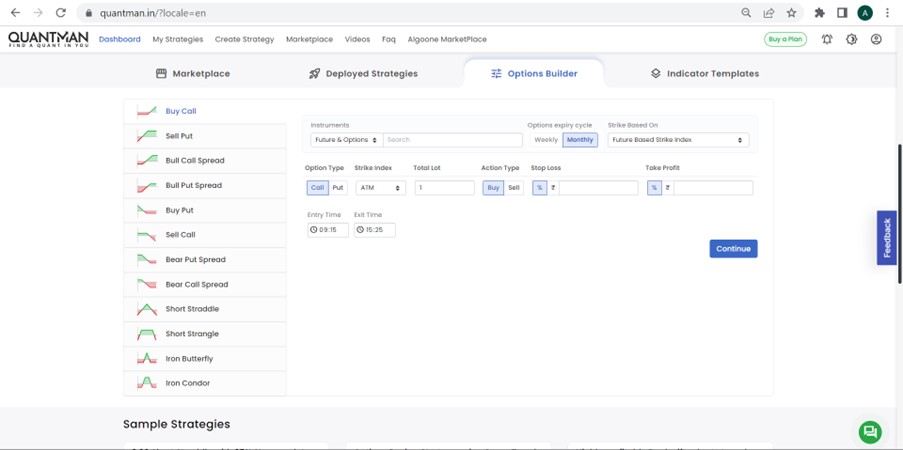Screen dimensions: 903x450
Task: Switch to the Deployed Strategies tab
Action: 363,74
